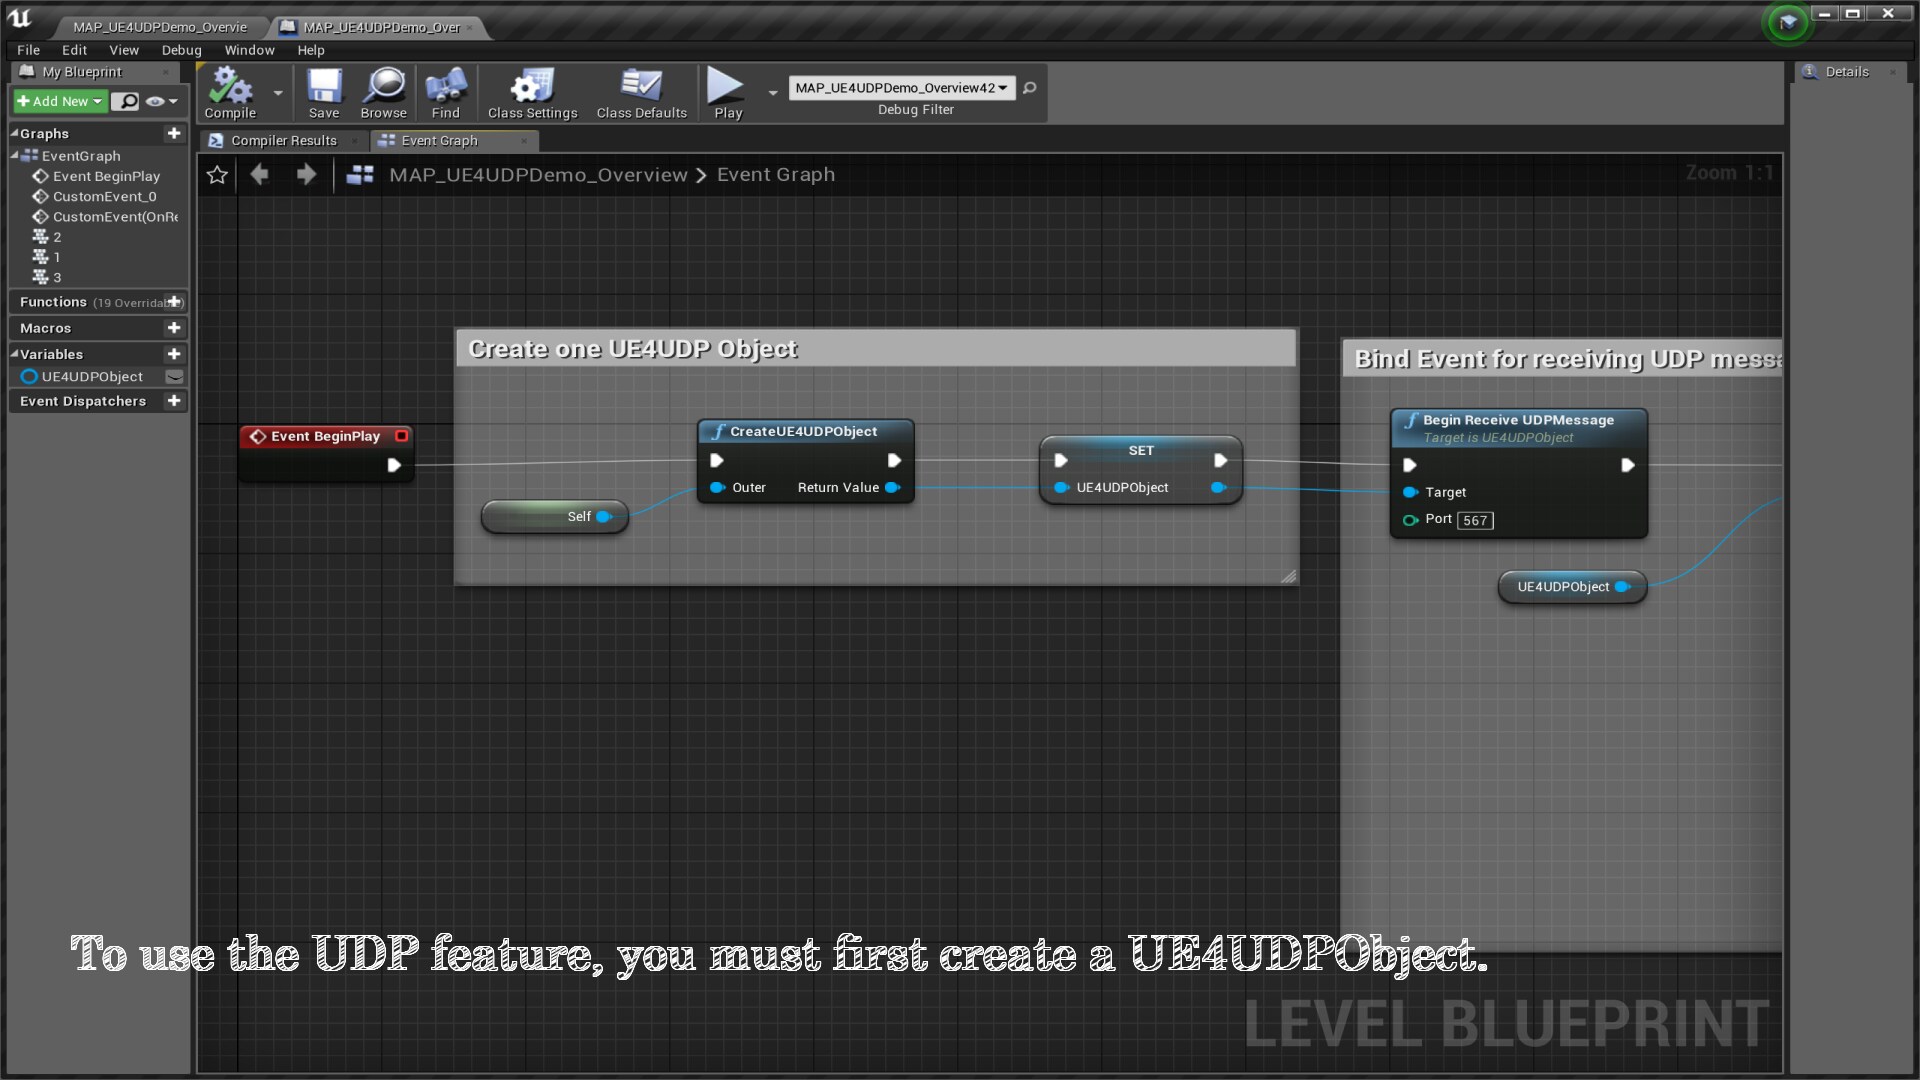Open the Debug Filter dropdown

click(x=901, y=88)
